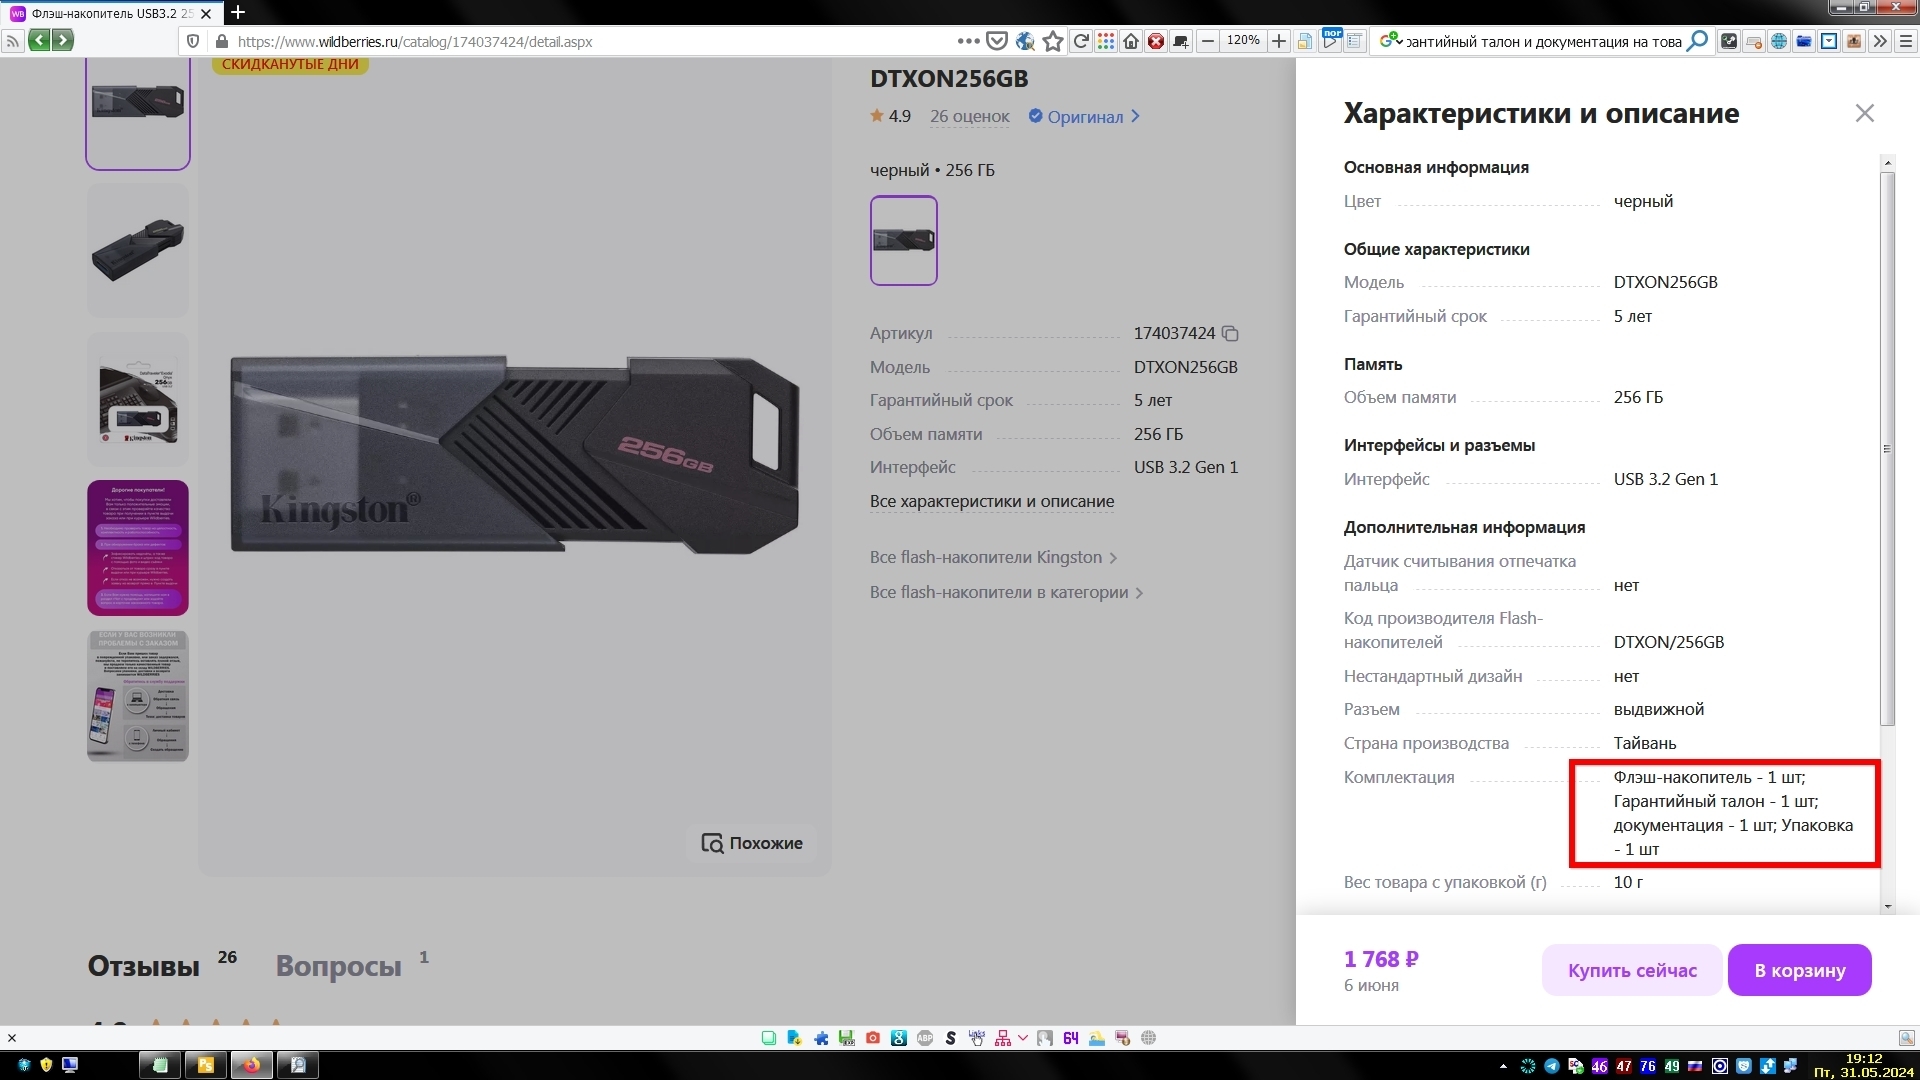Click the DTXON256GB model value in panel
1920x1080 pixels.
coord(1666,283)
